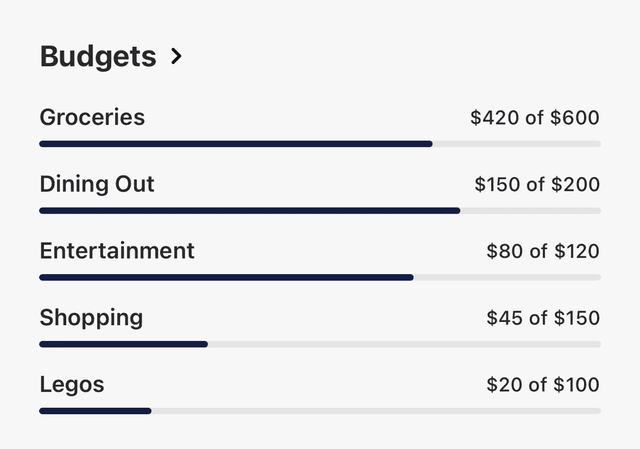Open the Budgets heading
This screenshot has height=449, width=640.
tap(98, 57)
